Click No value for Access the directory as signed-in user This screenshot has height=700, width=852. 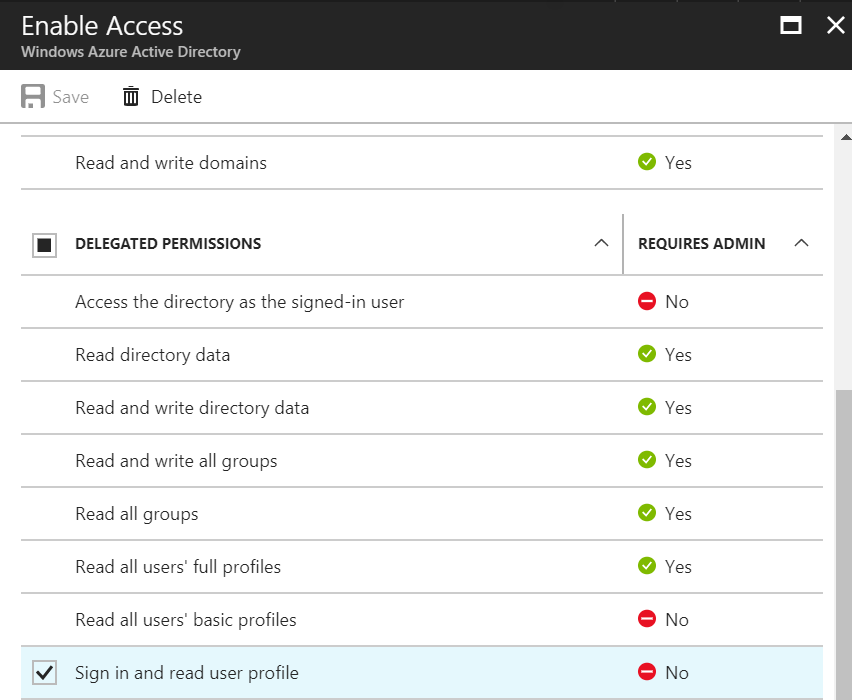click(676, 302)
